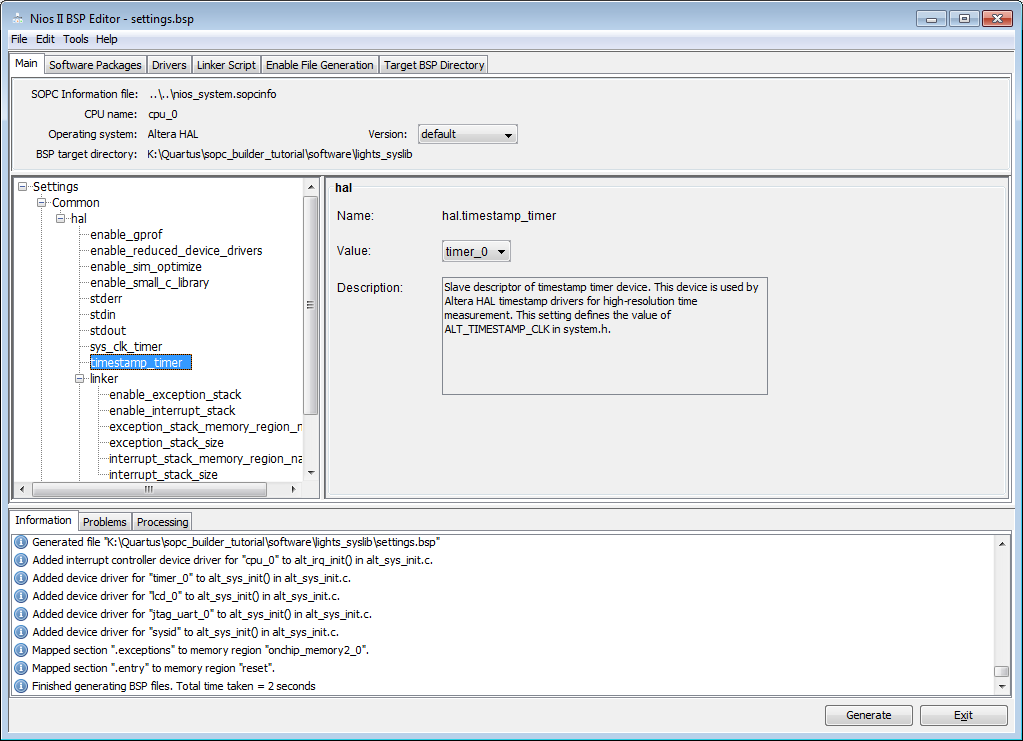Click the Exit button

pos(963,715)
